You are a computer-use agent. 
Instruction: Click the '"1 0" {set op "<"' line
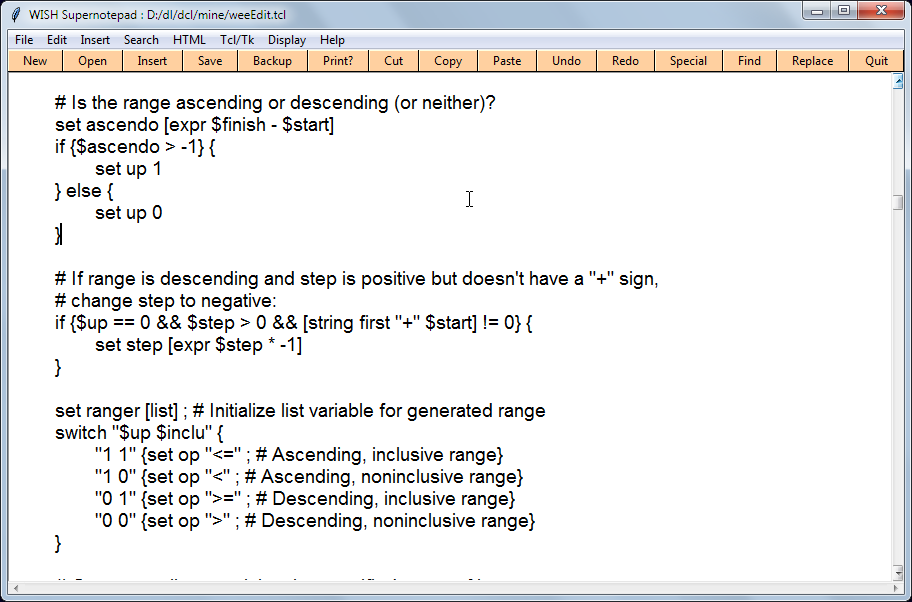pyautogui.click(x=309, y=478)
